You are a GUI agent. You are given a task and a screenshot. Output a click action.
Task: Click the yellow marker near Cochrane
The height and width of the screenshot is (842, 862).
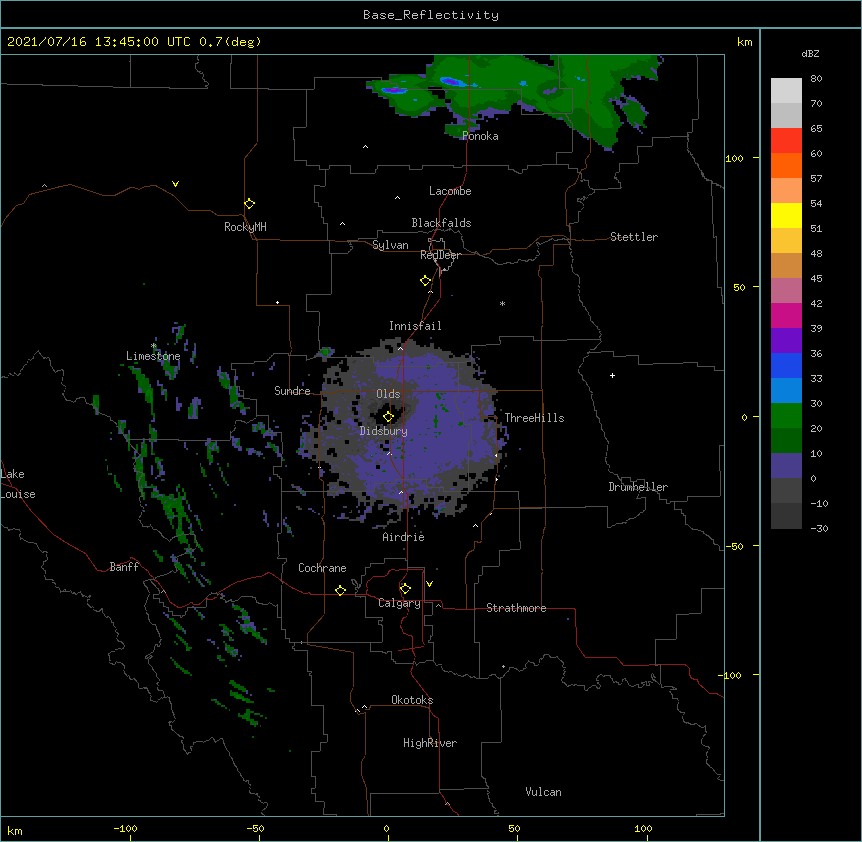click(x=340, y=590)
